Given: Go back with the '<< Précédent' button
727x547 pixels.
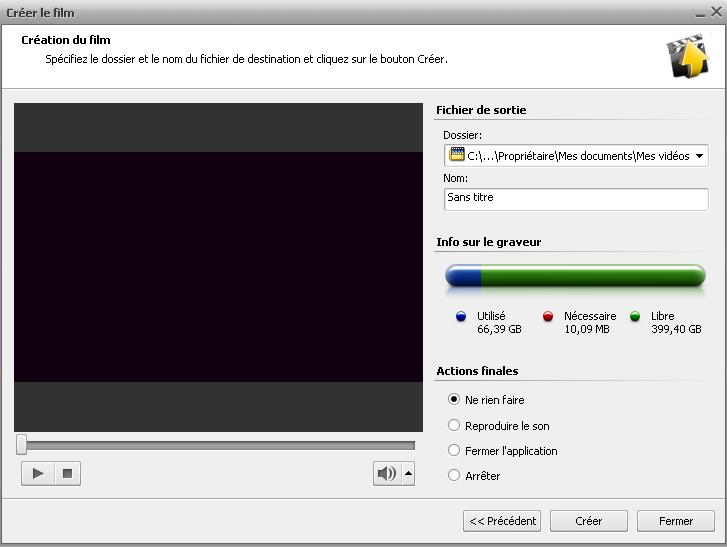Looking at the screenshot, I should pos(502,521).
